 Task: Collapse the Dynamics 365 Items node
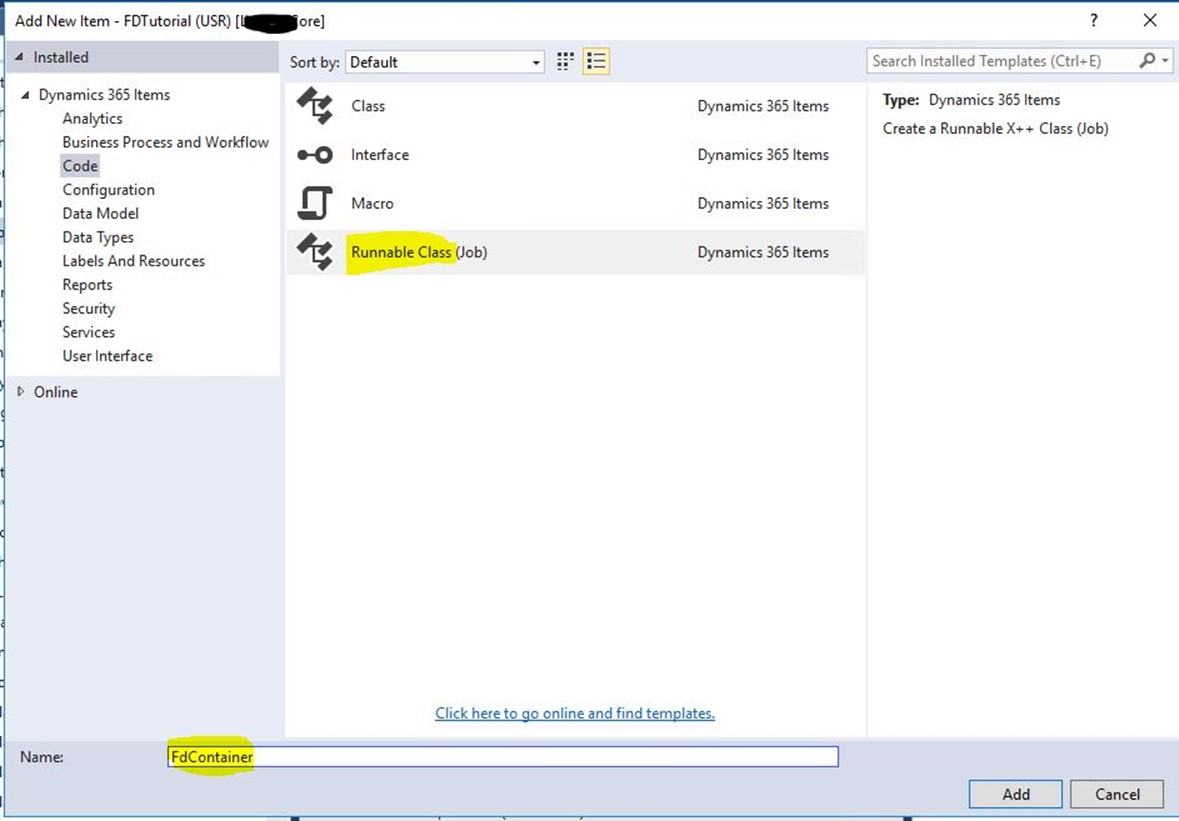pos(26,95)
